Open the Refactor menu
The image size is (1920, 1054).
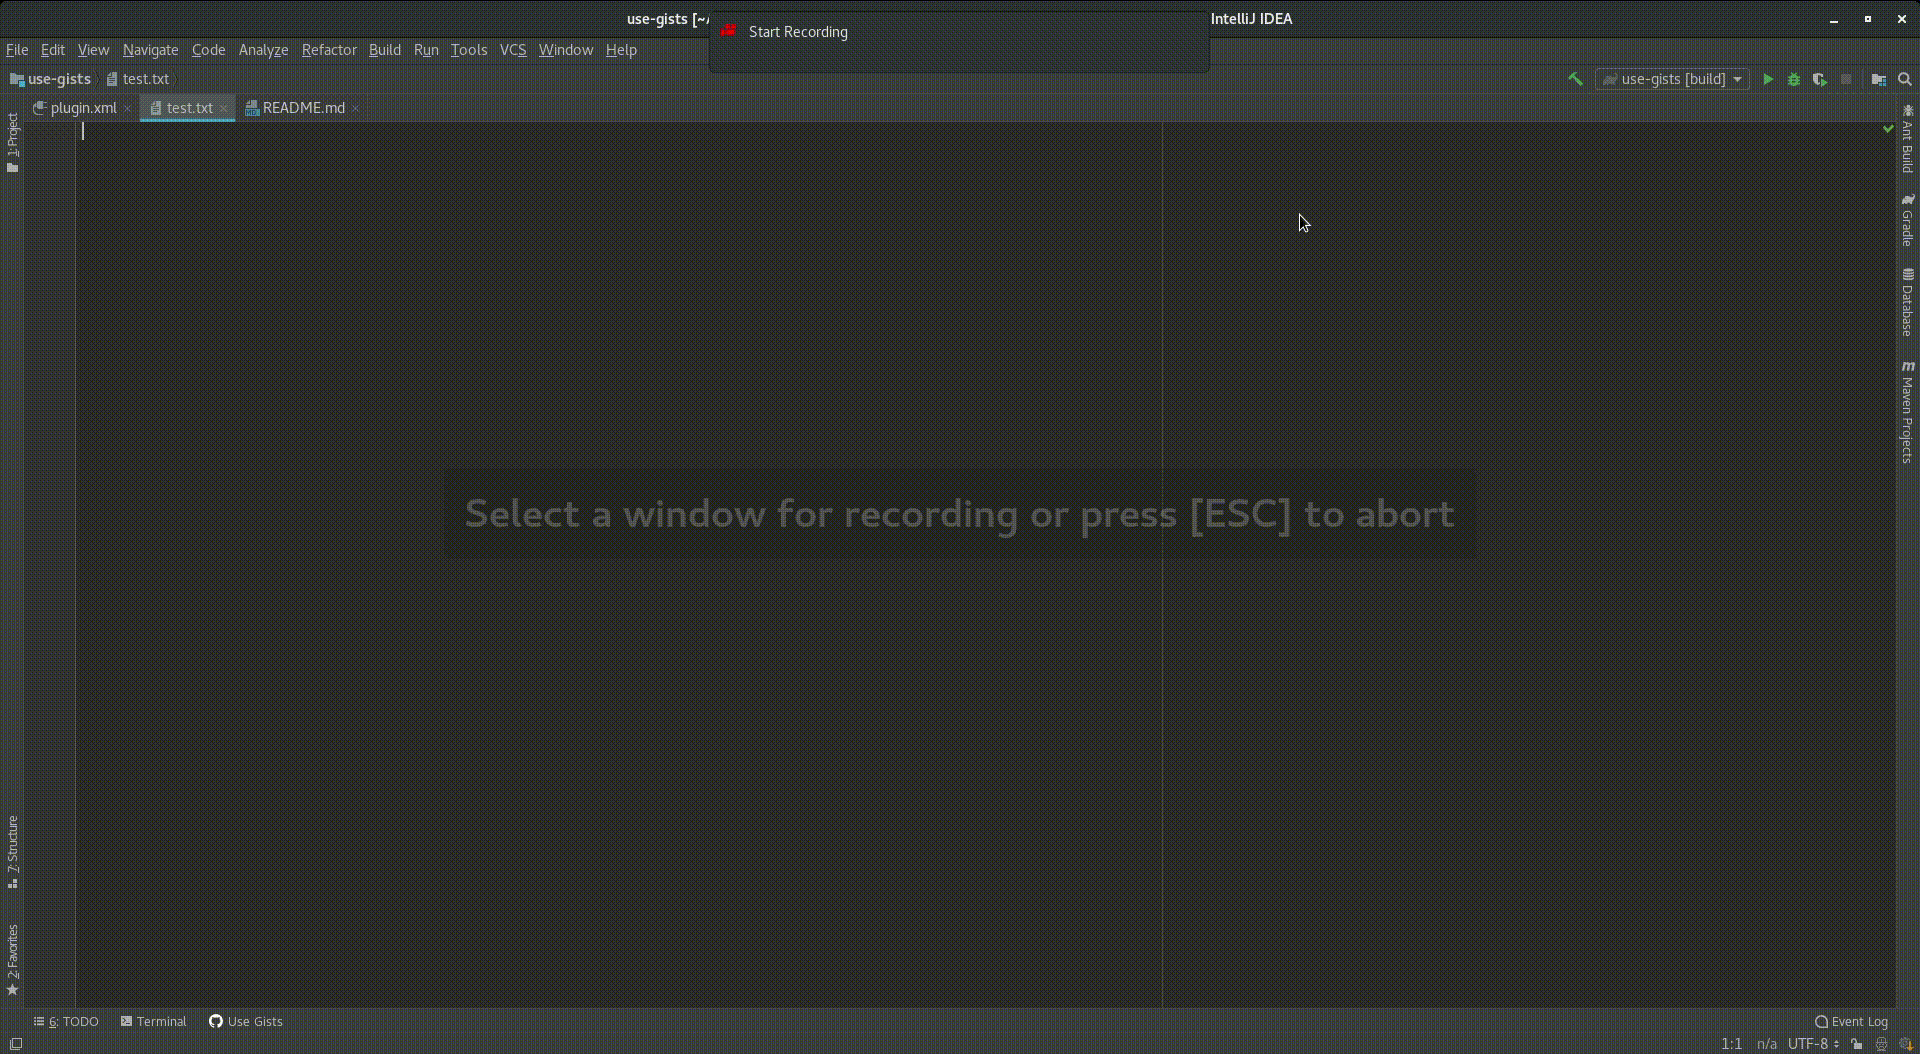pyautogui.click(x=328, y=50)
